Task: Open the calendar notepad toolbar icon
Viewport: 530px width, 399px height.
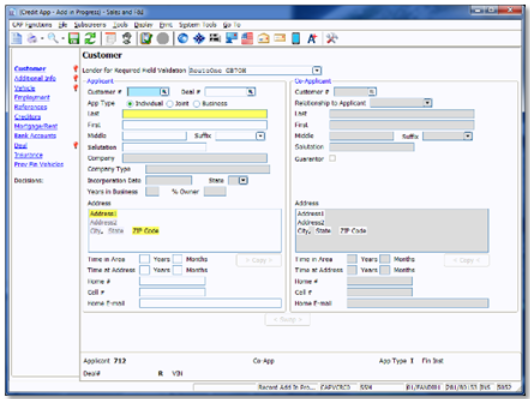Action: point(110,38)
